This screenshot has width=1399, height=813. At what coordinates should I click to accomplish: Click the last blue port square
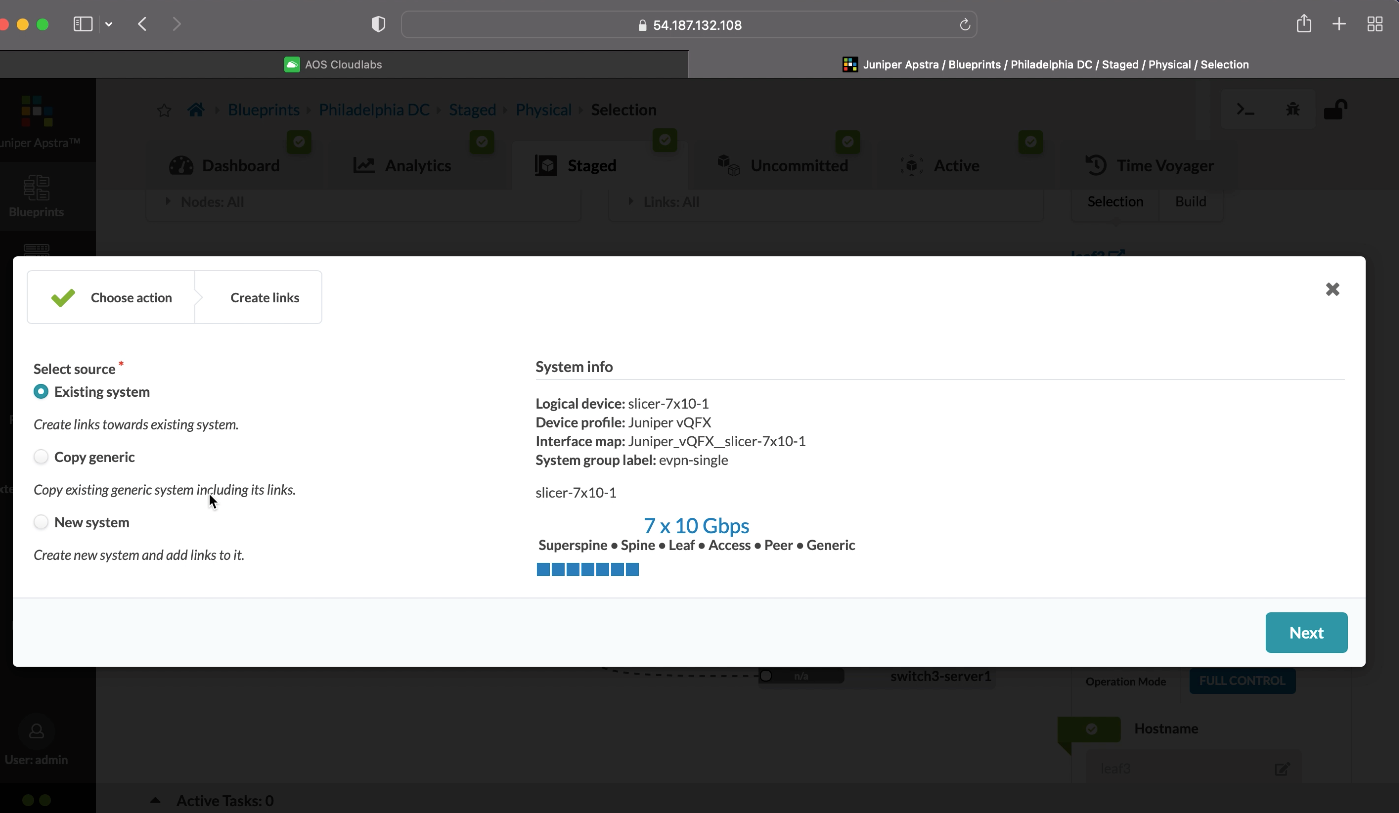tap(633, 570)
